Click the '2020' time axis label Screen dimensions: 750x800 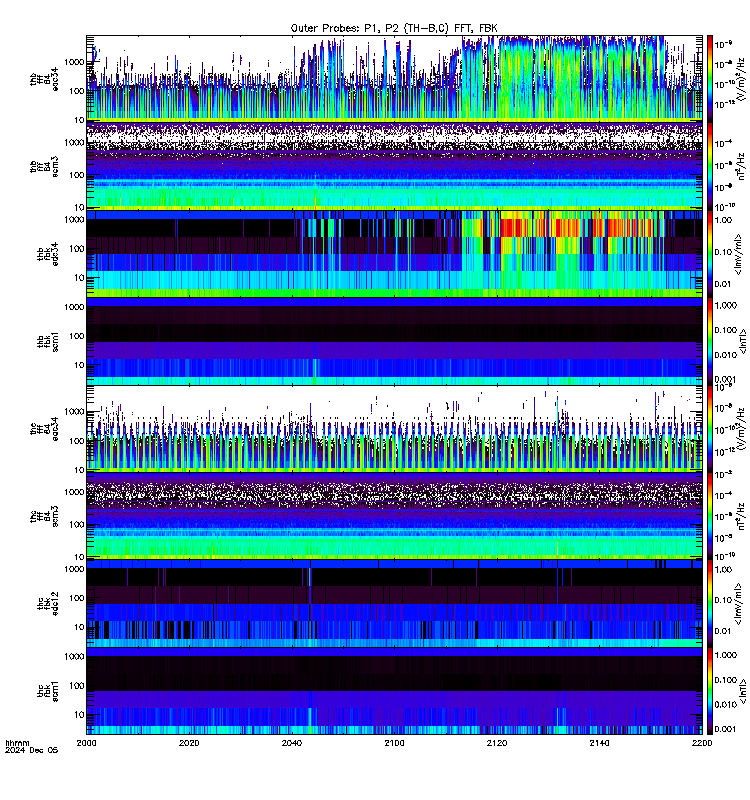189,743
